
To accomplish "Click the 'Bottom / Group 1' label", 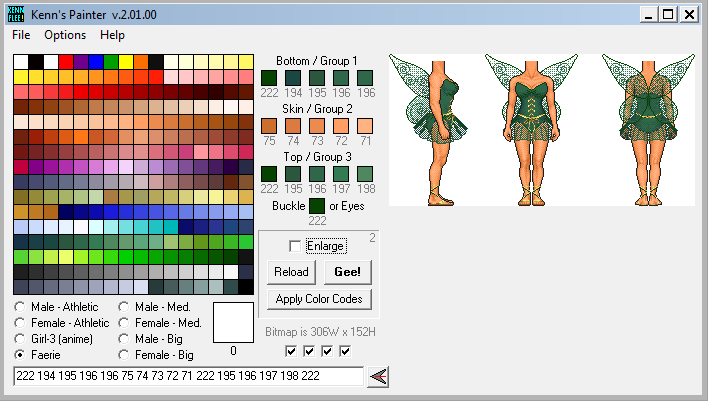I will click(317, 61).
